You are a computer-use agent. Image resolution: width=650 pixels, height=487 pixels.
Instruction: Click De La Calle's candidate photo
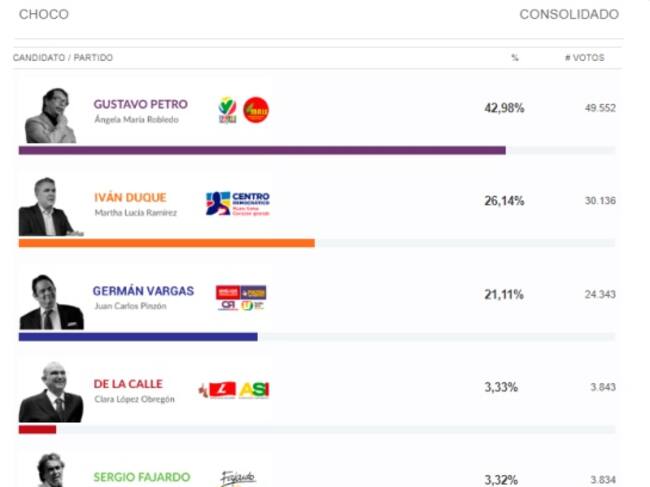click(x=50, y=392)
